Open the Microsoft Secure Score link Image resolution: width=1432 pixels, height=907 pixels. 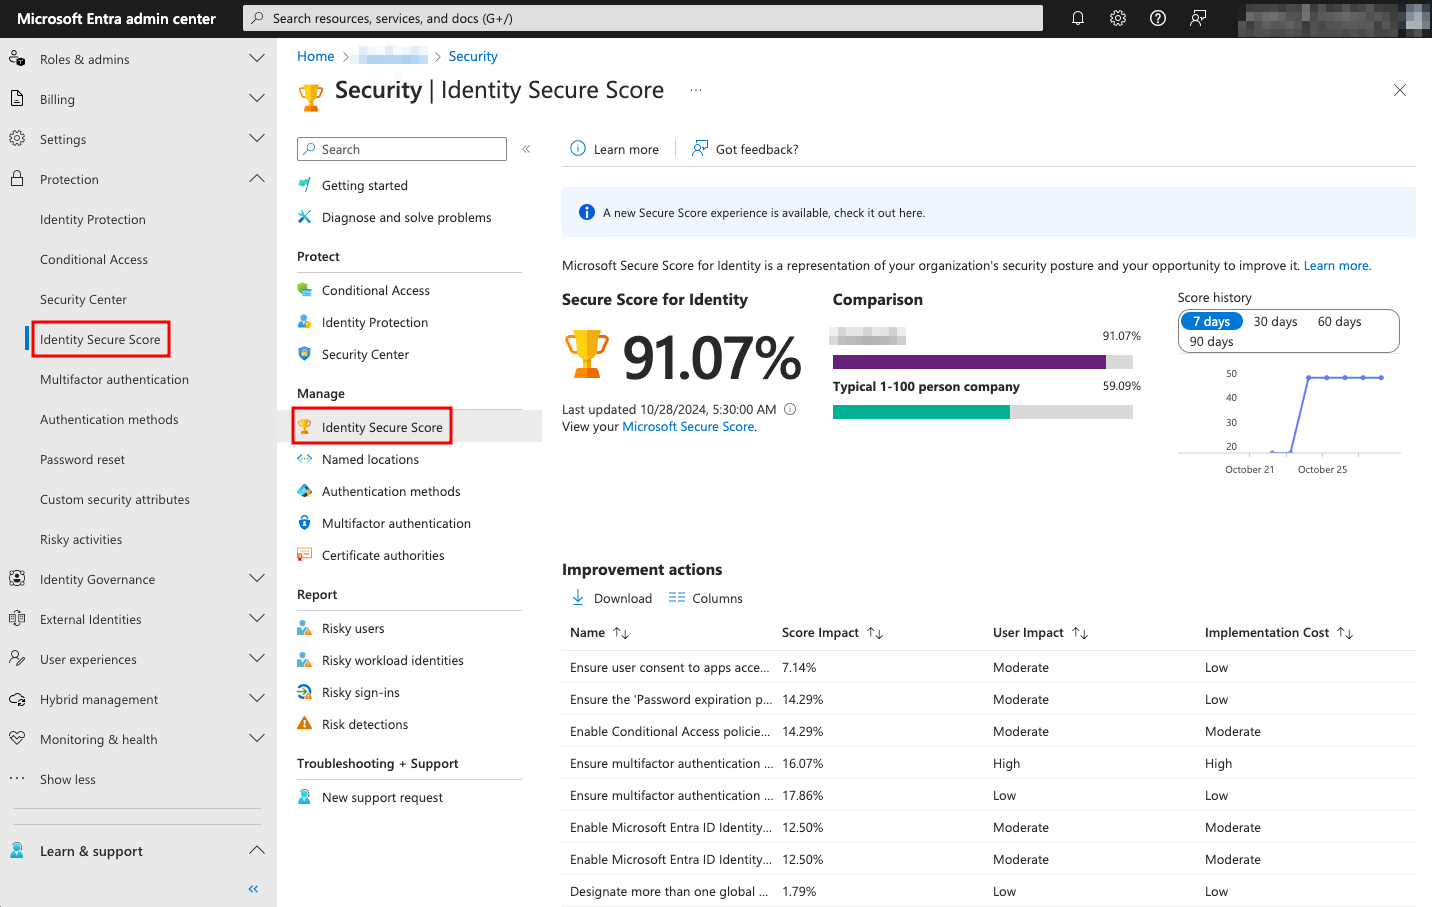pos(688,426)
